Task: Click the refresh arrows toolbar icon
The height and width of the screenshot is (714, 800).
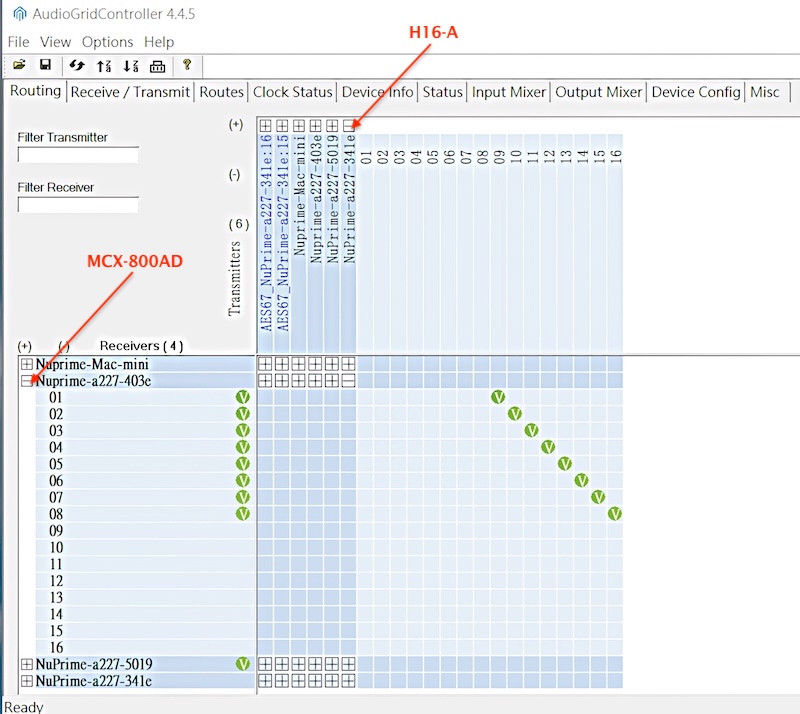Action: point(77,66)
